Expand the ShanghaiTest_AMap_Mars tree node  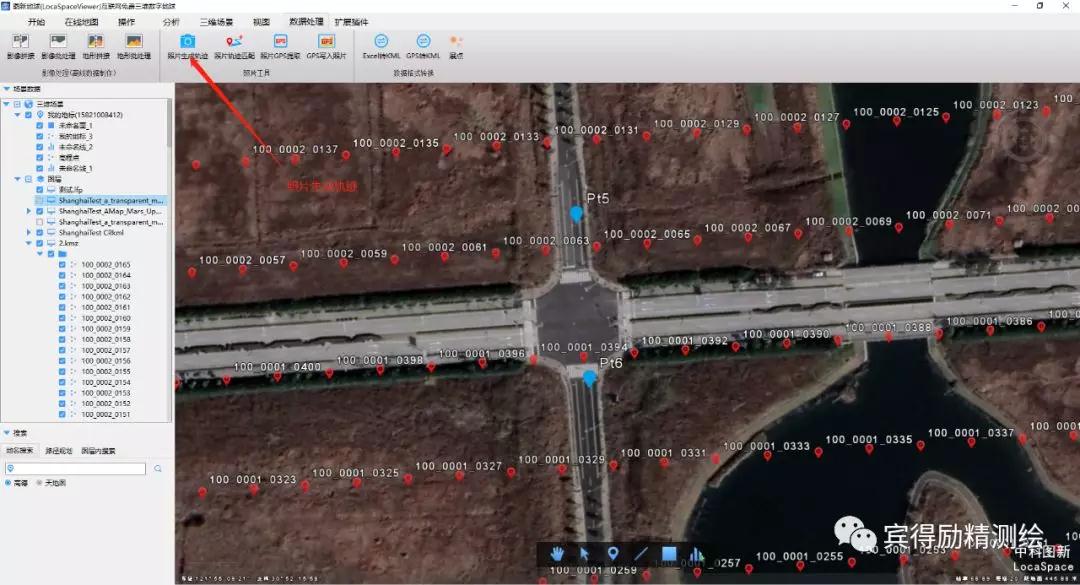[28, 211]
